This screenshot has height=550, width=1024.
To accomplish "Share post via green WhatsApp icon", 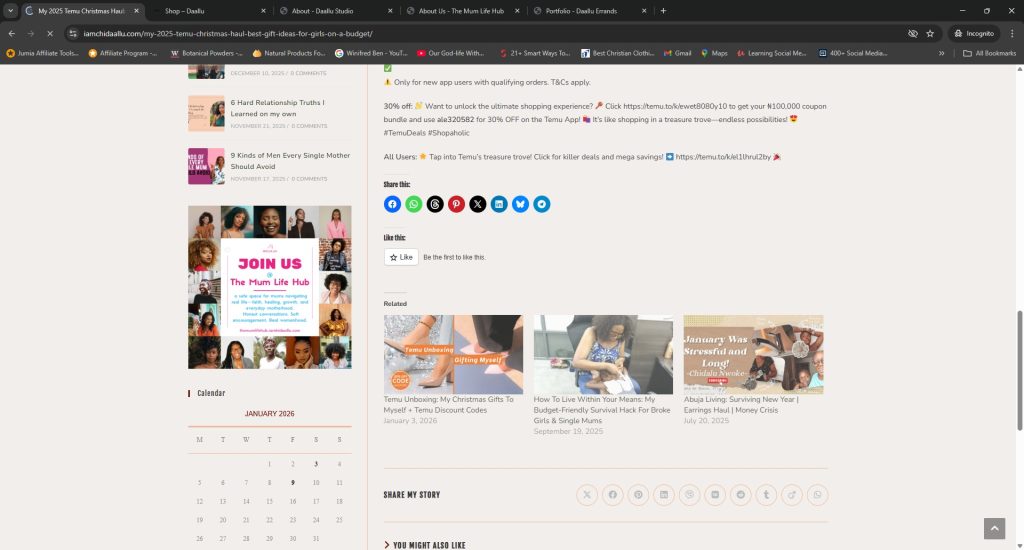I will tap(414, 204).
